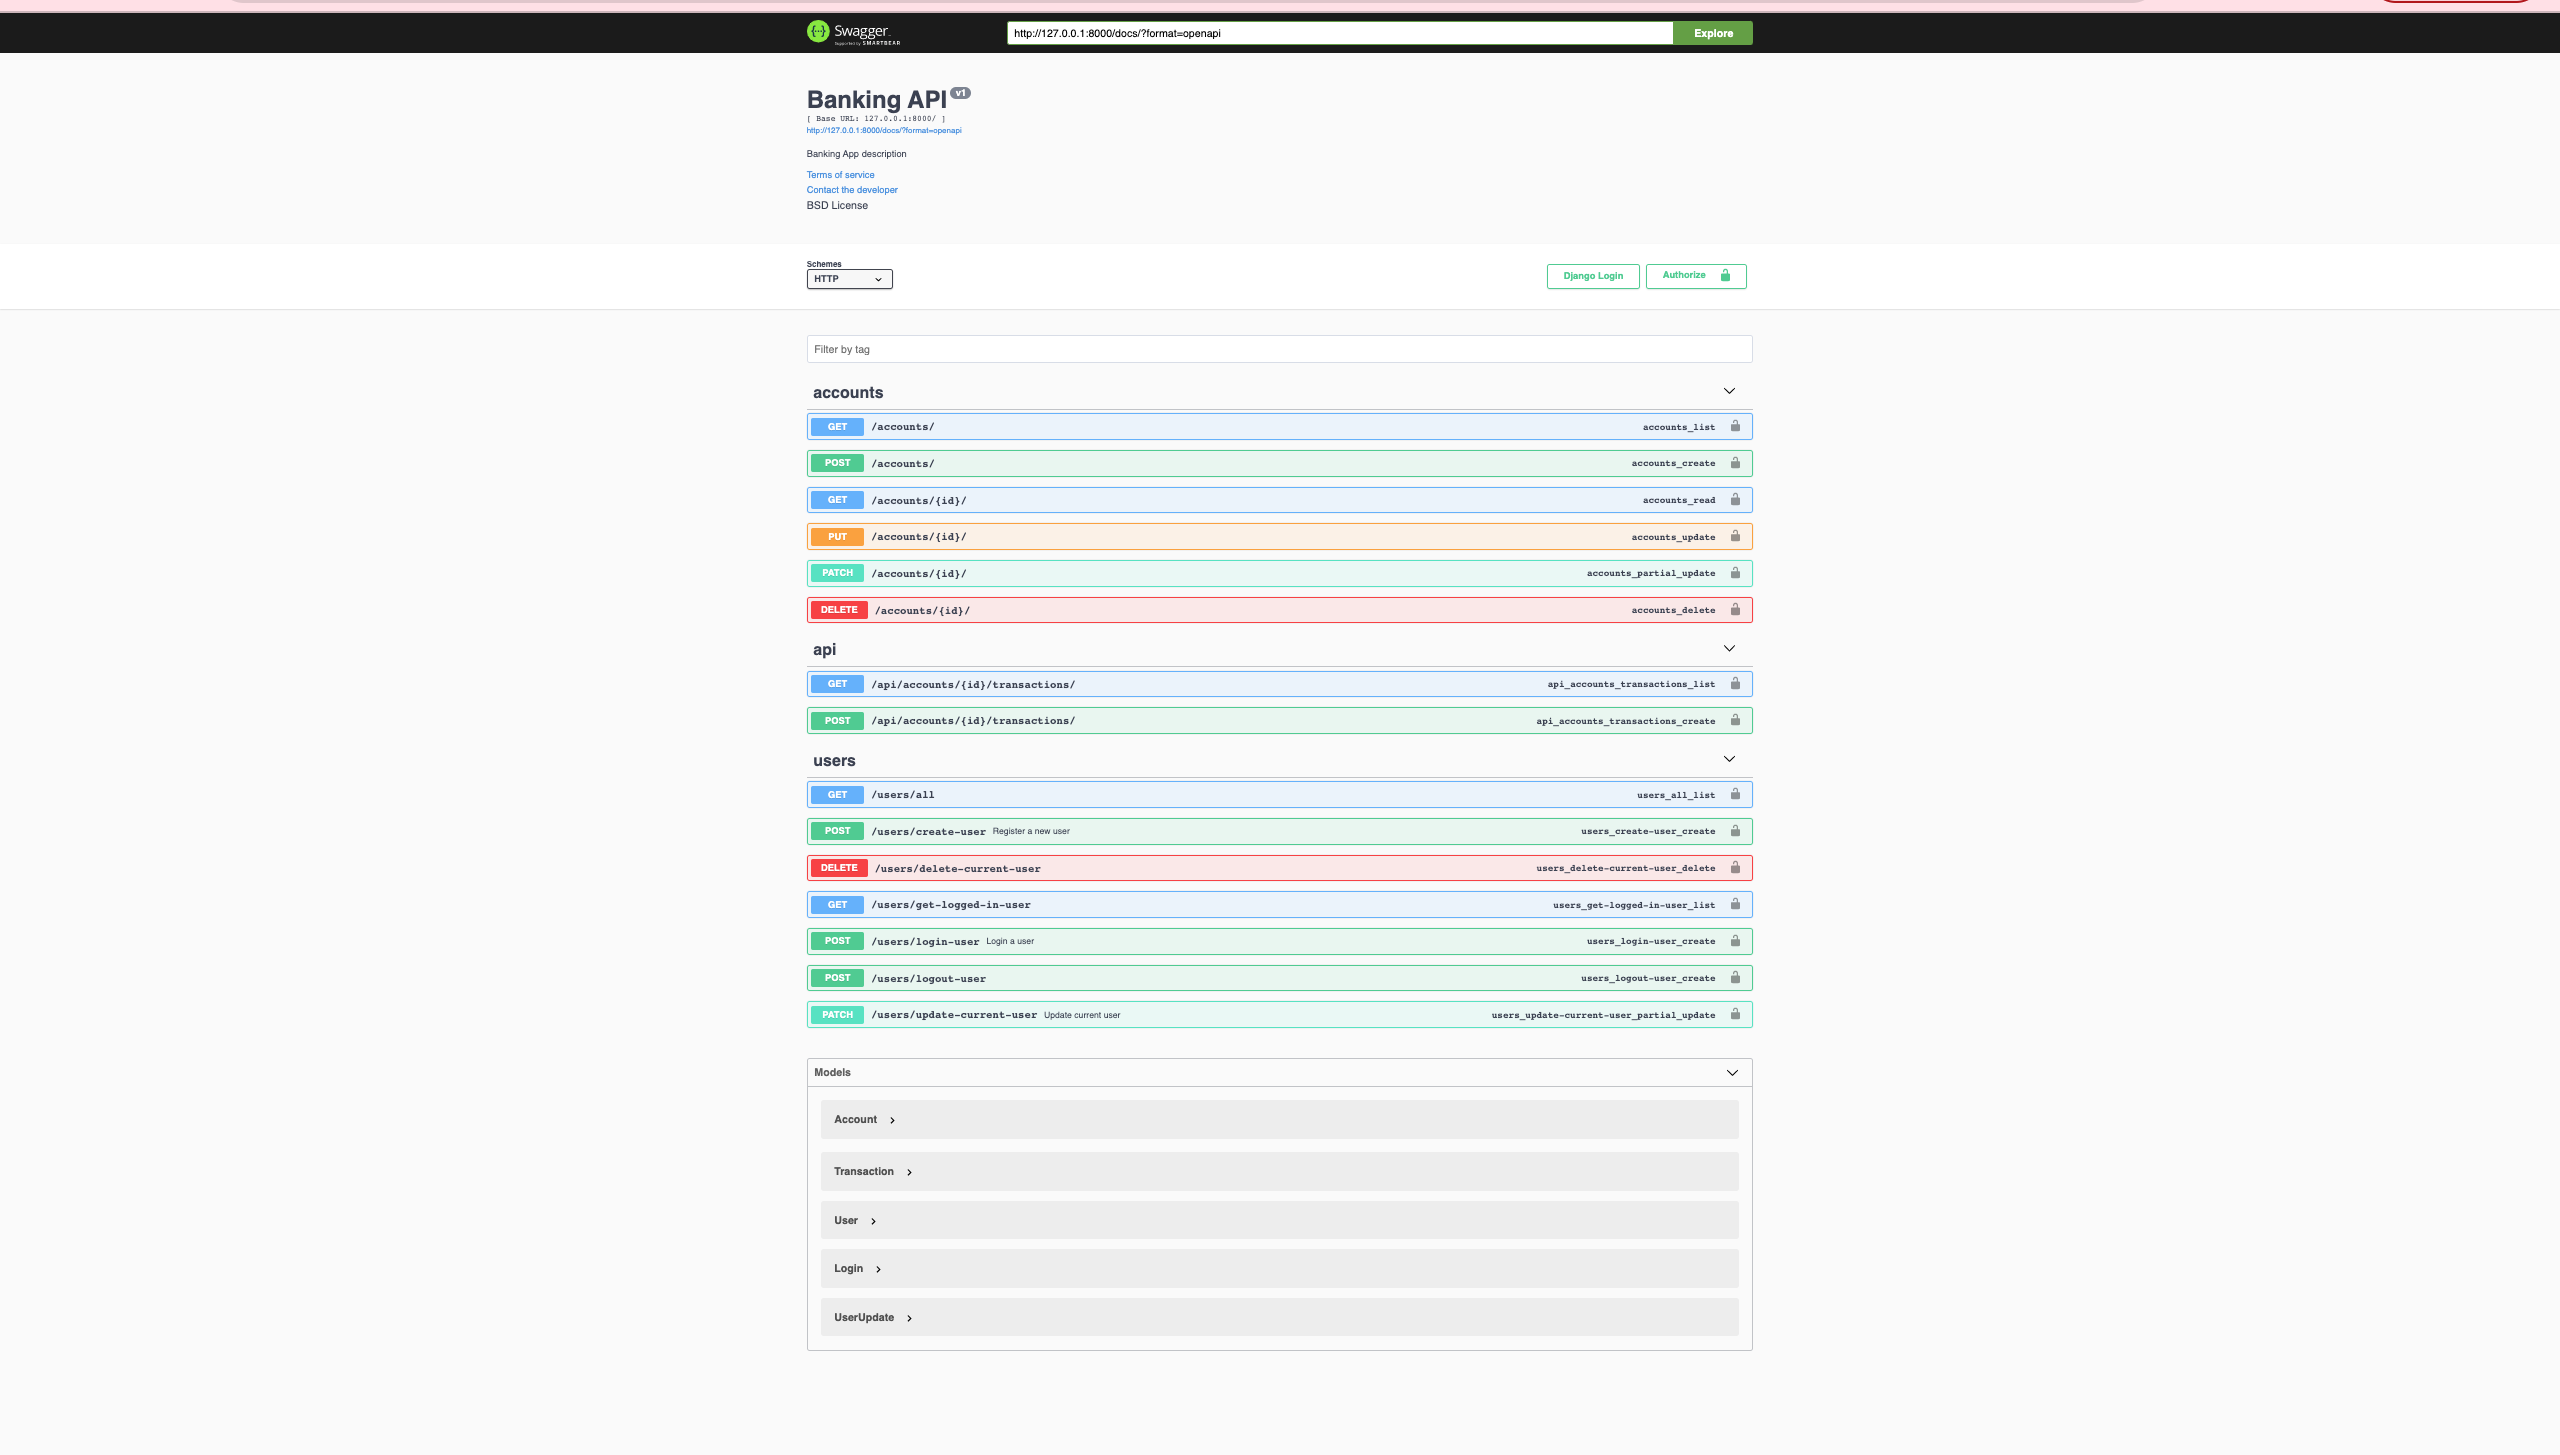Open the Authorize dialog
This screenshot has height=1455, width=2560.
pos(1695,276)
